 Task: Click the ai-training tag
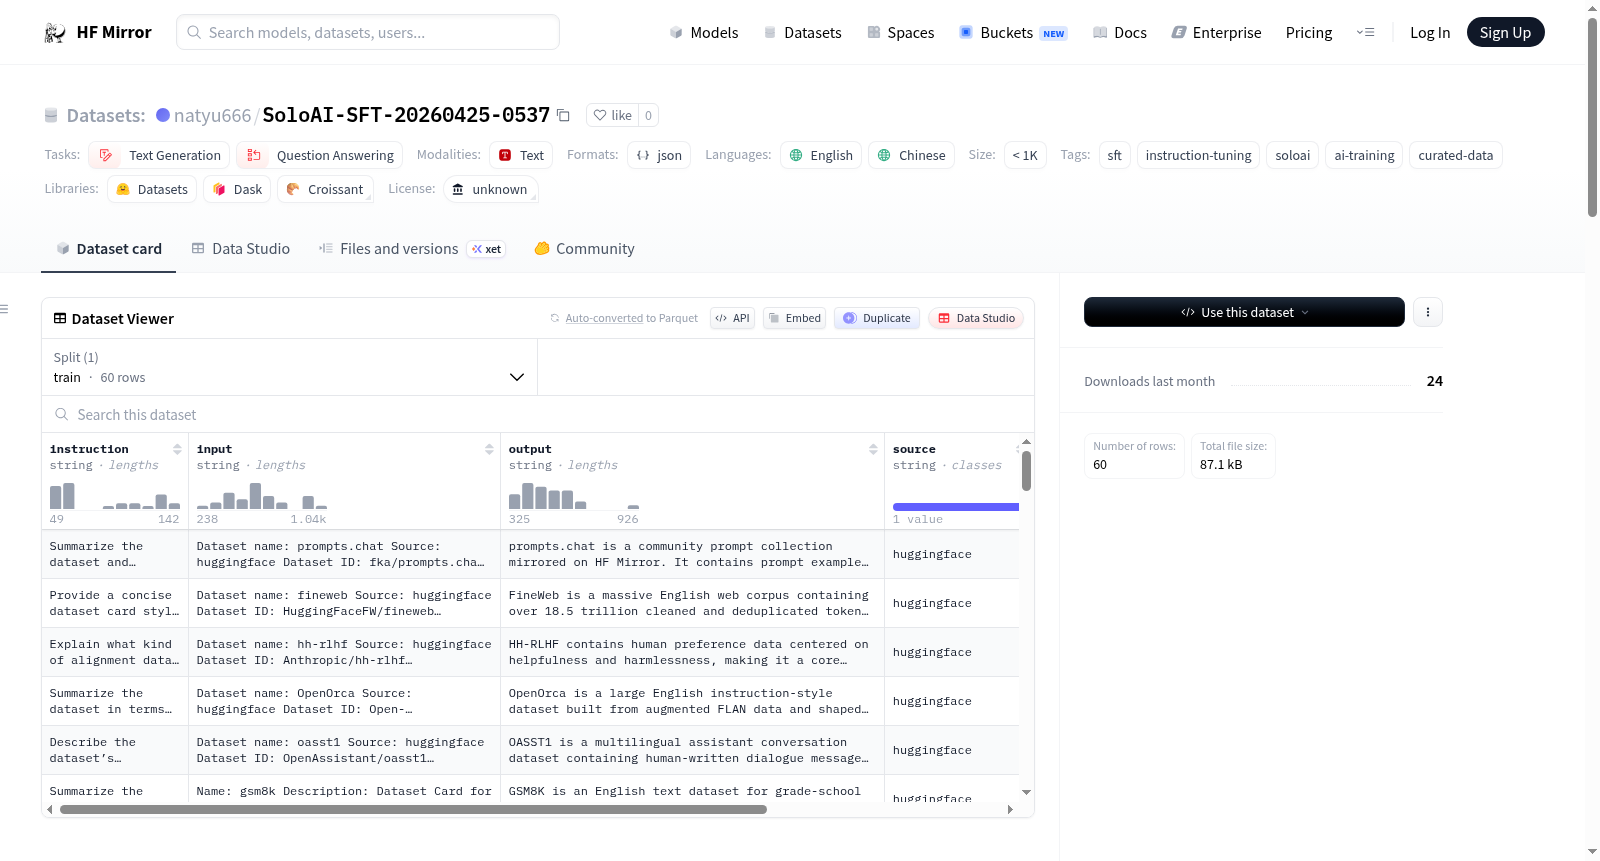[1364, 155]
